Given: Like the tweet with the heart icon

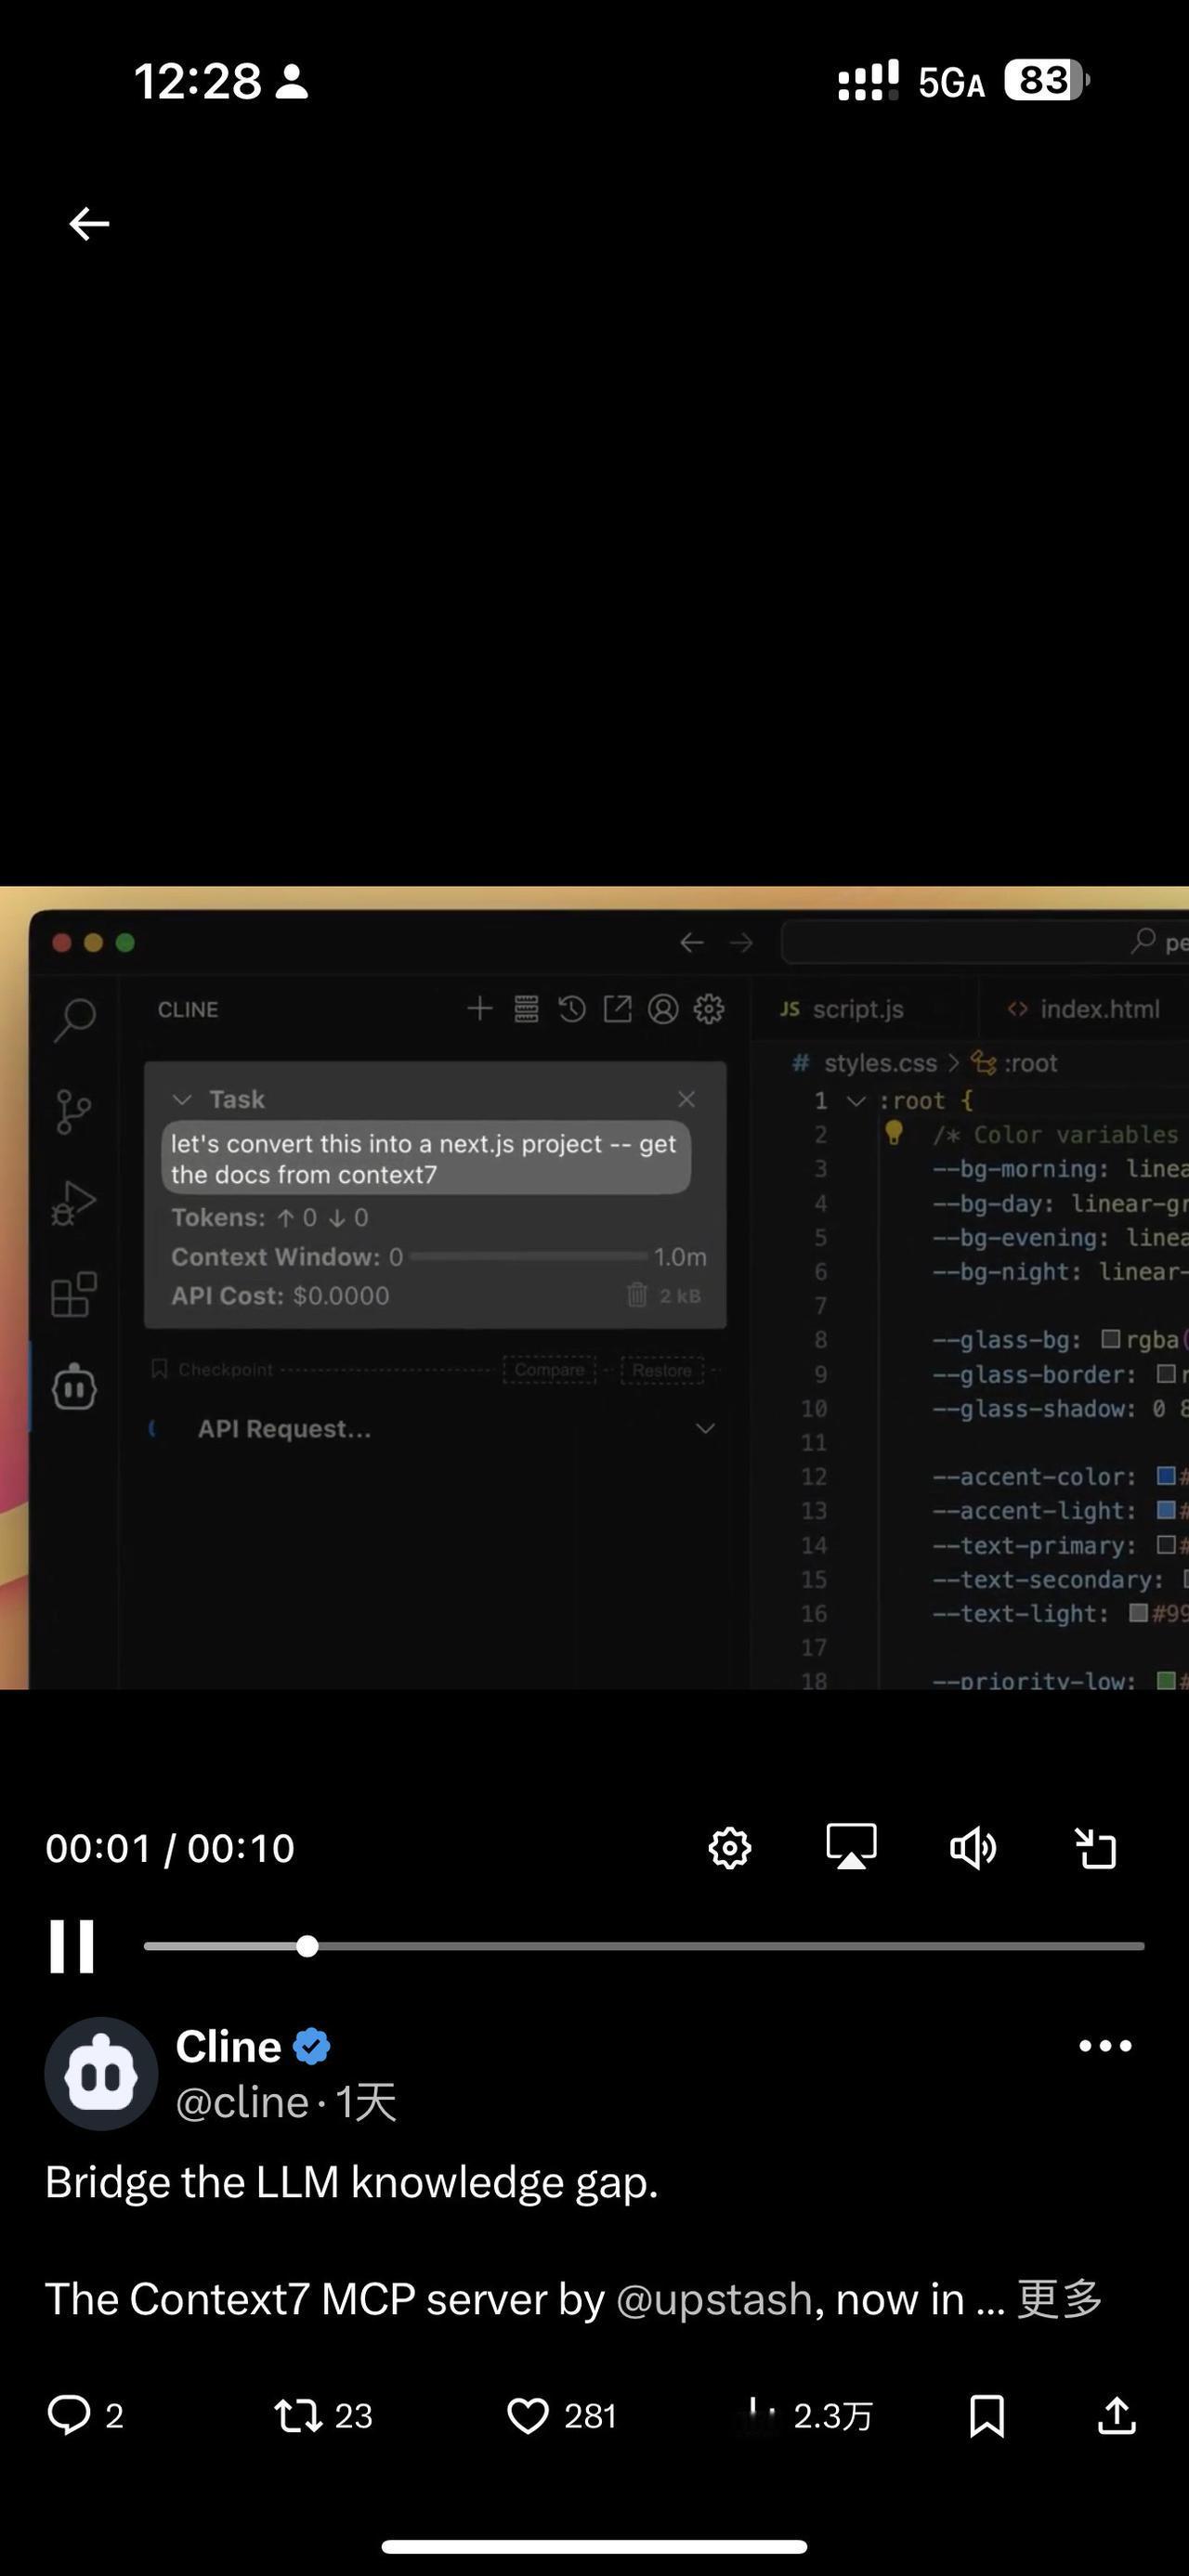Looking at the screenshot, I should coord(528,2416).
